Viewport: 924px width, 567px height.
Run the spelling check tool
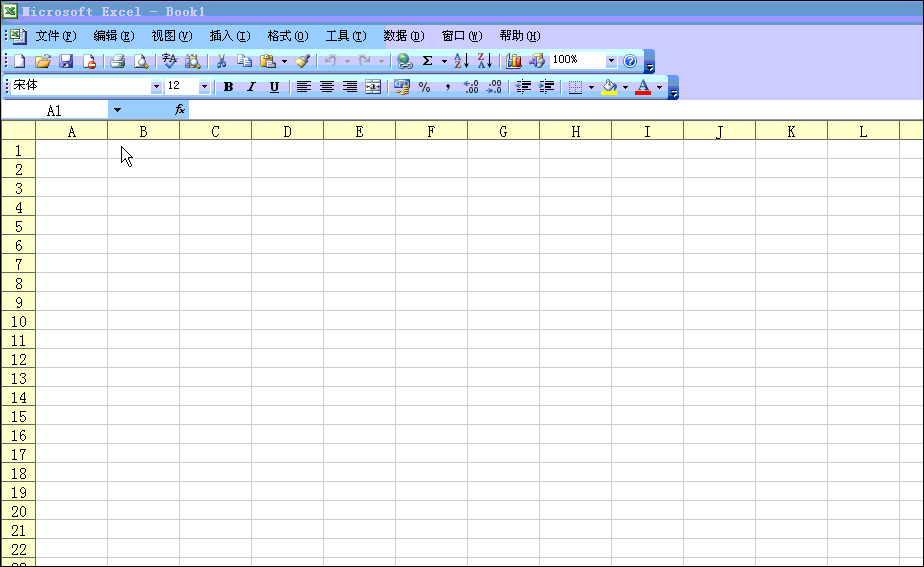pos(169,61)
